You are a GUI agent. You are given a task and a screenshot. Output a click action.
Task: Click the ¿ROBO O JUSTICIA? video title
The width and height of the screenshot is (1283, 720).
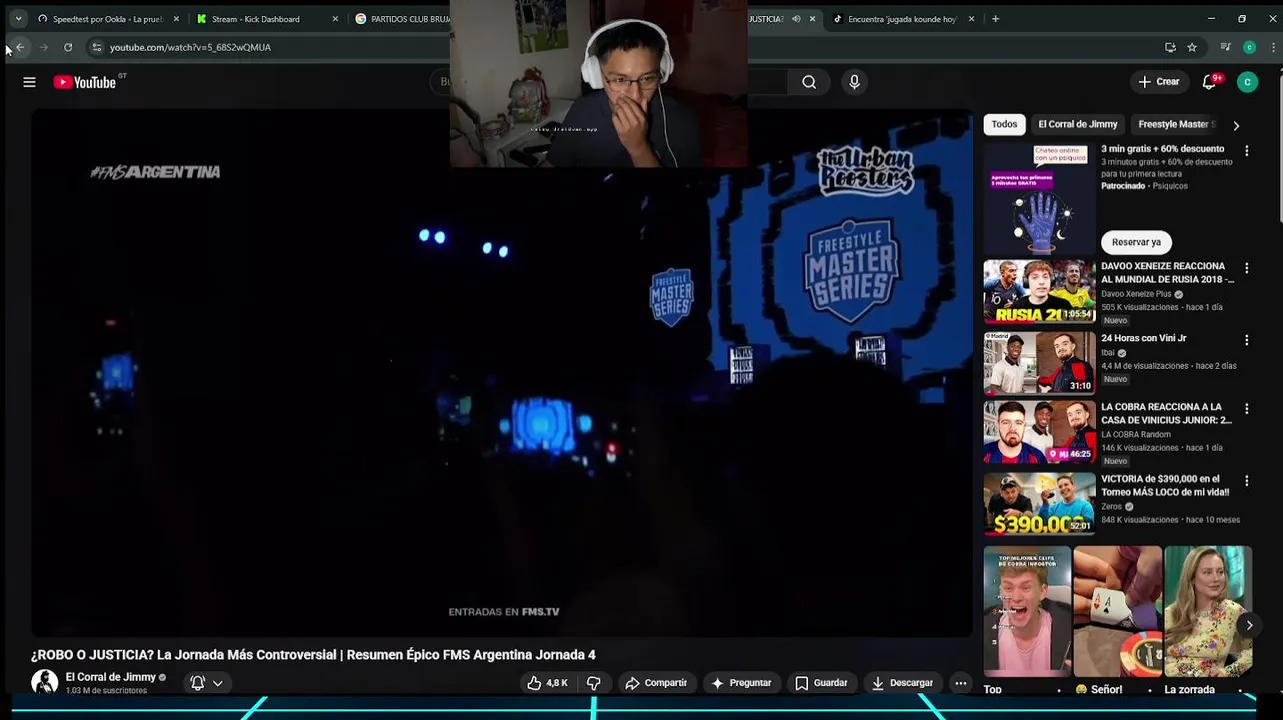point(313,655)
